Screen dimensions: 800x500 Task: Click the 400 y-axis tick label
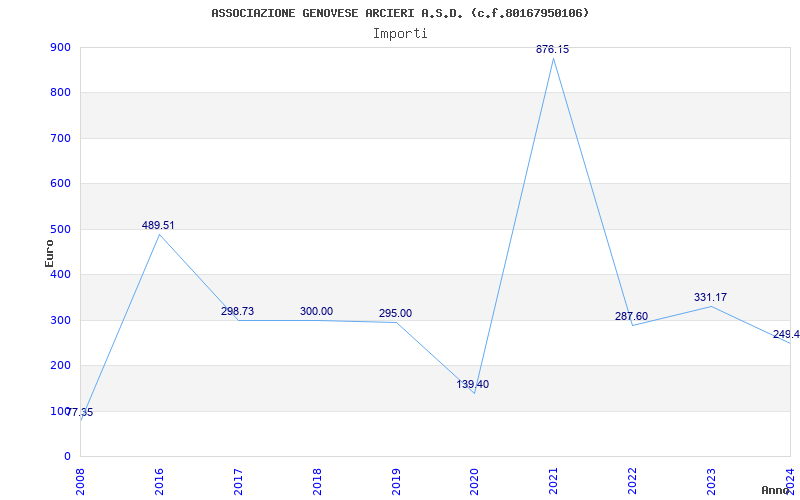[60, 274]
